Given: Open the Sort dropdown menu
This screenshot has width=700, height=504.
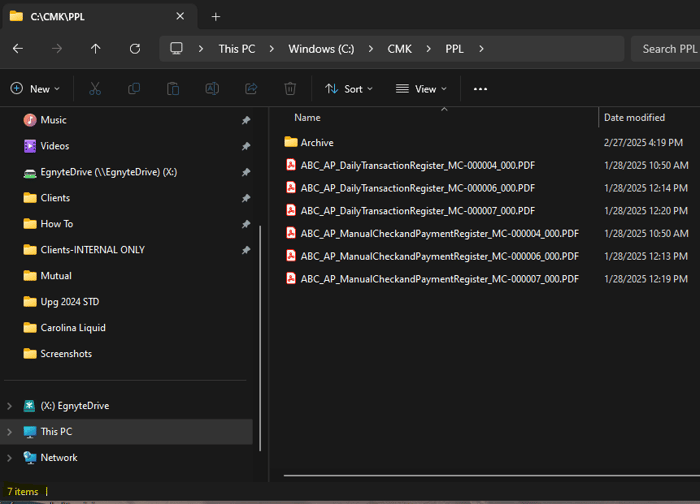Looking at the screenshot, I should pyautogui.click(x=349, y=89).
